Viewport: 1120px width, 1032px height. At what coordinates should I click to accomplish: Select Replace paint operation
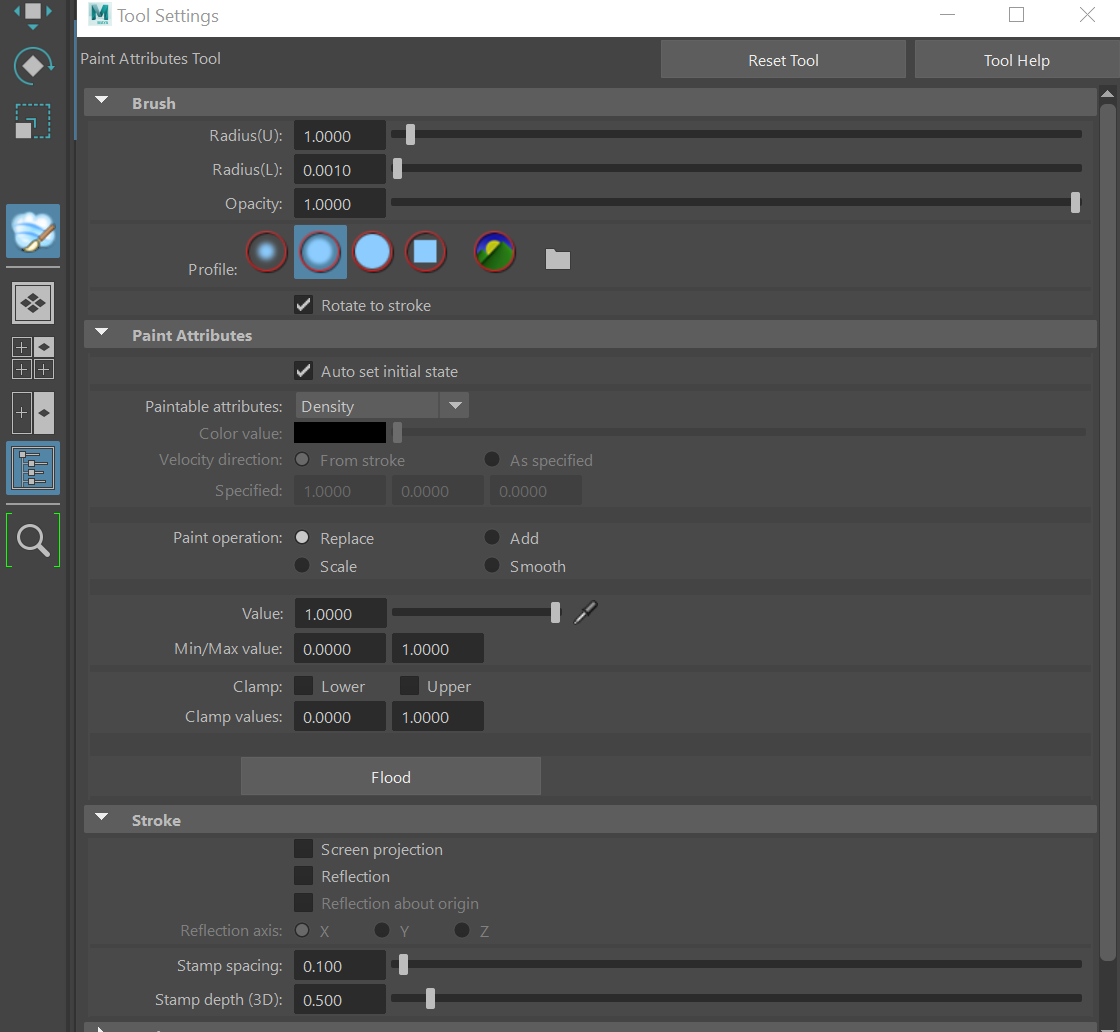click(x=302, y=537)
